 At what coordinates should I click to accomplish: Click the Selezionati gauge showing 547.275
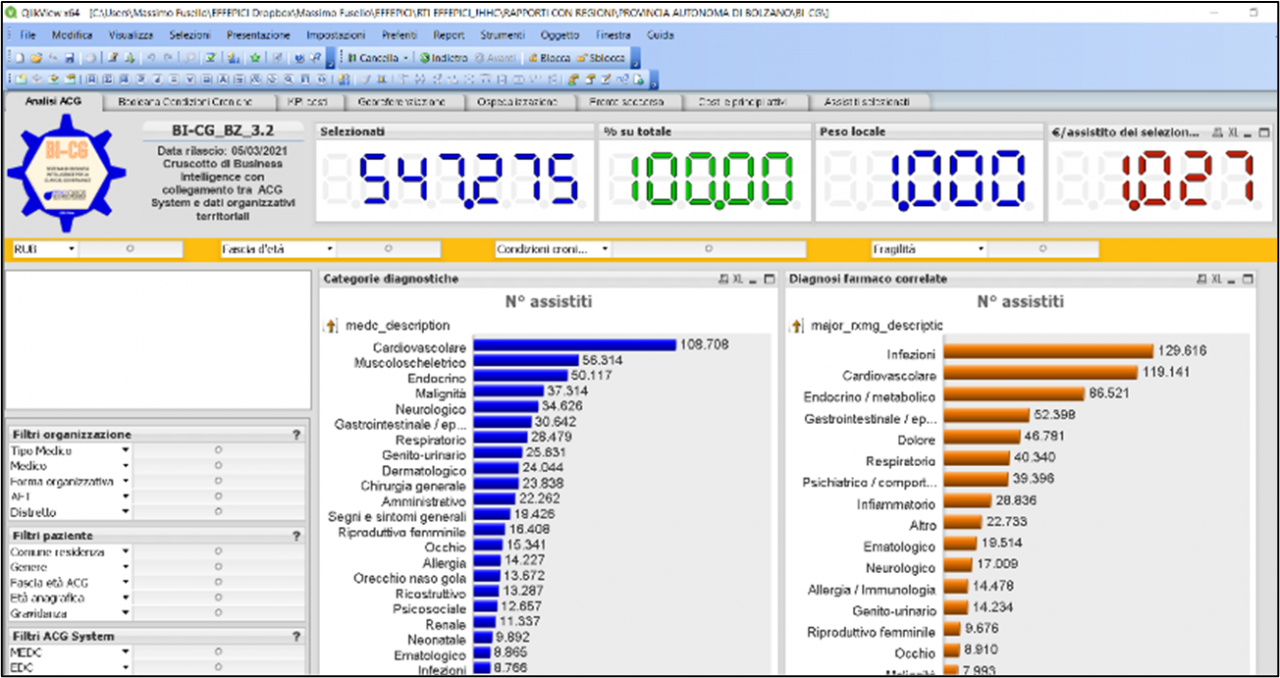coord(455,180)
